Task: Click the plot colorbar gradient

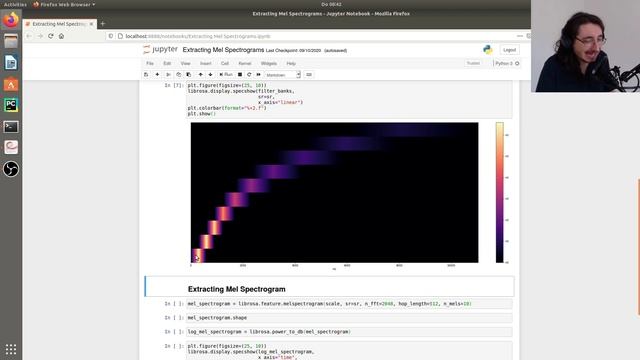Action: point(500,192)
